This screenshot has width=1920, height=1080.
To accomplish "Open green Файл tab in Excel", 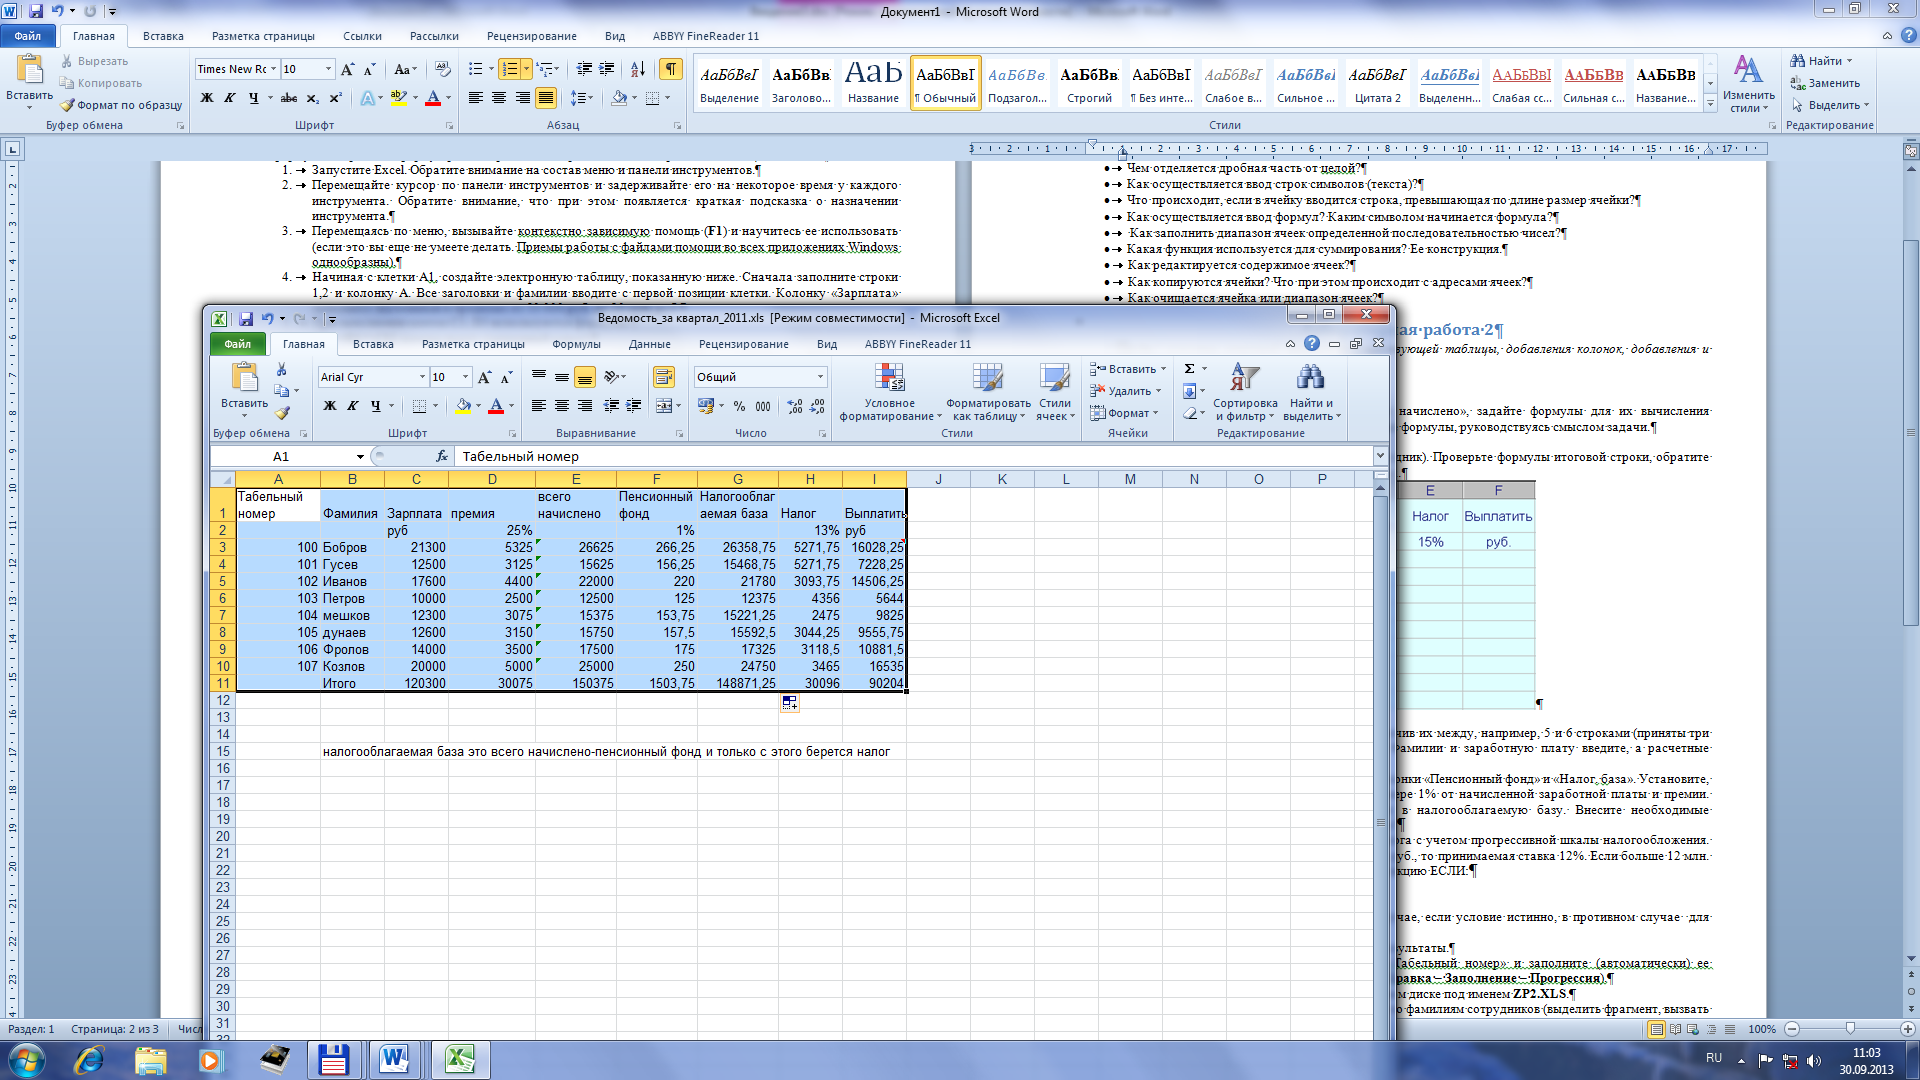I will (x=238, y=344).
